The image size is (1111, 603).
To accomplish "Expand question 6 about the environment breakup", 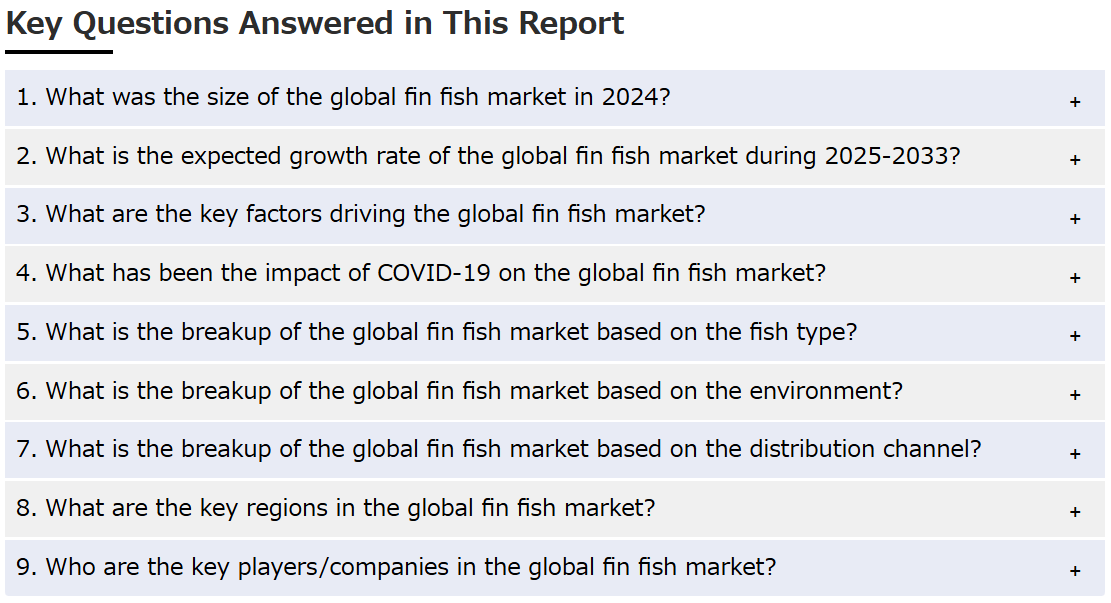I will coord(555,392).
